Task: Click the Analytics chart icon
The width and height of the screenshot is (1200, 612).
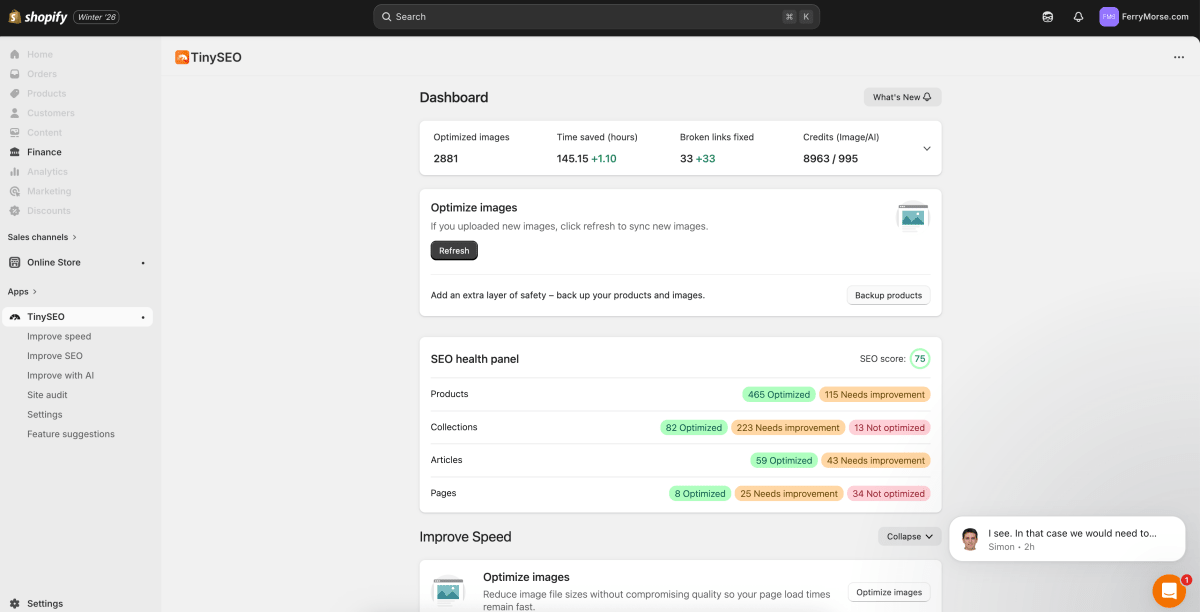Action: coord(15,171)
